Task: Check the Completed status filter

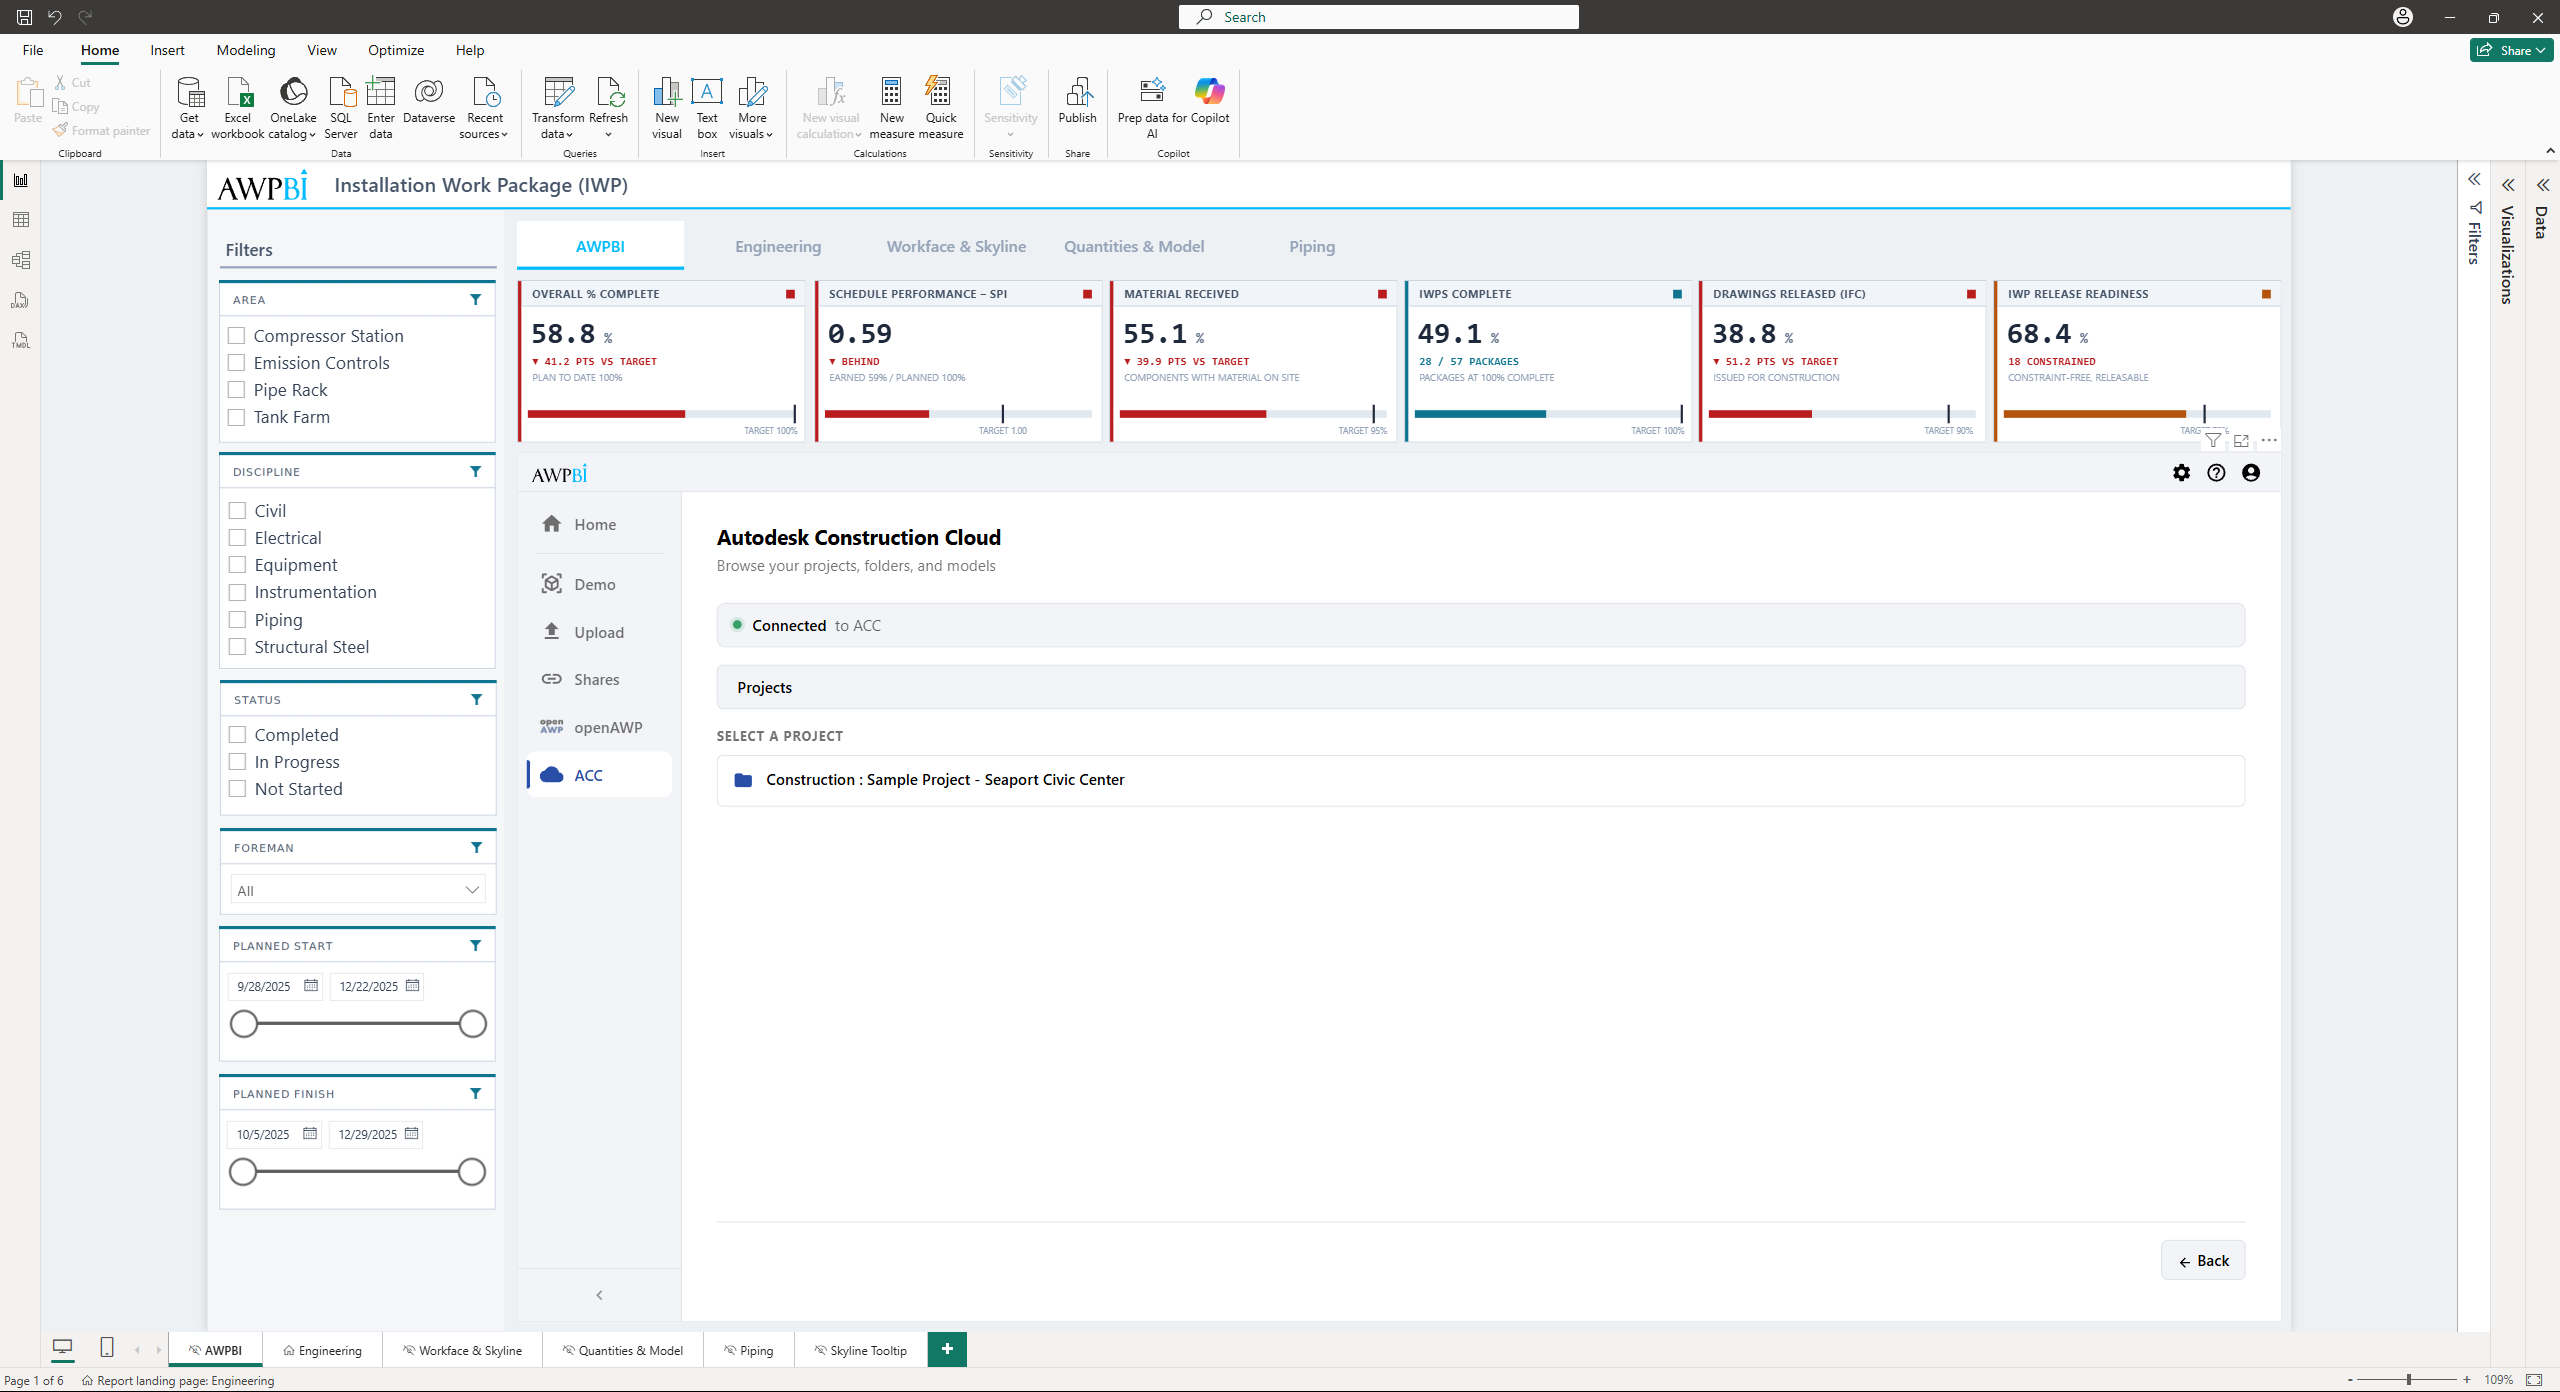Action: click(238, 735)
